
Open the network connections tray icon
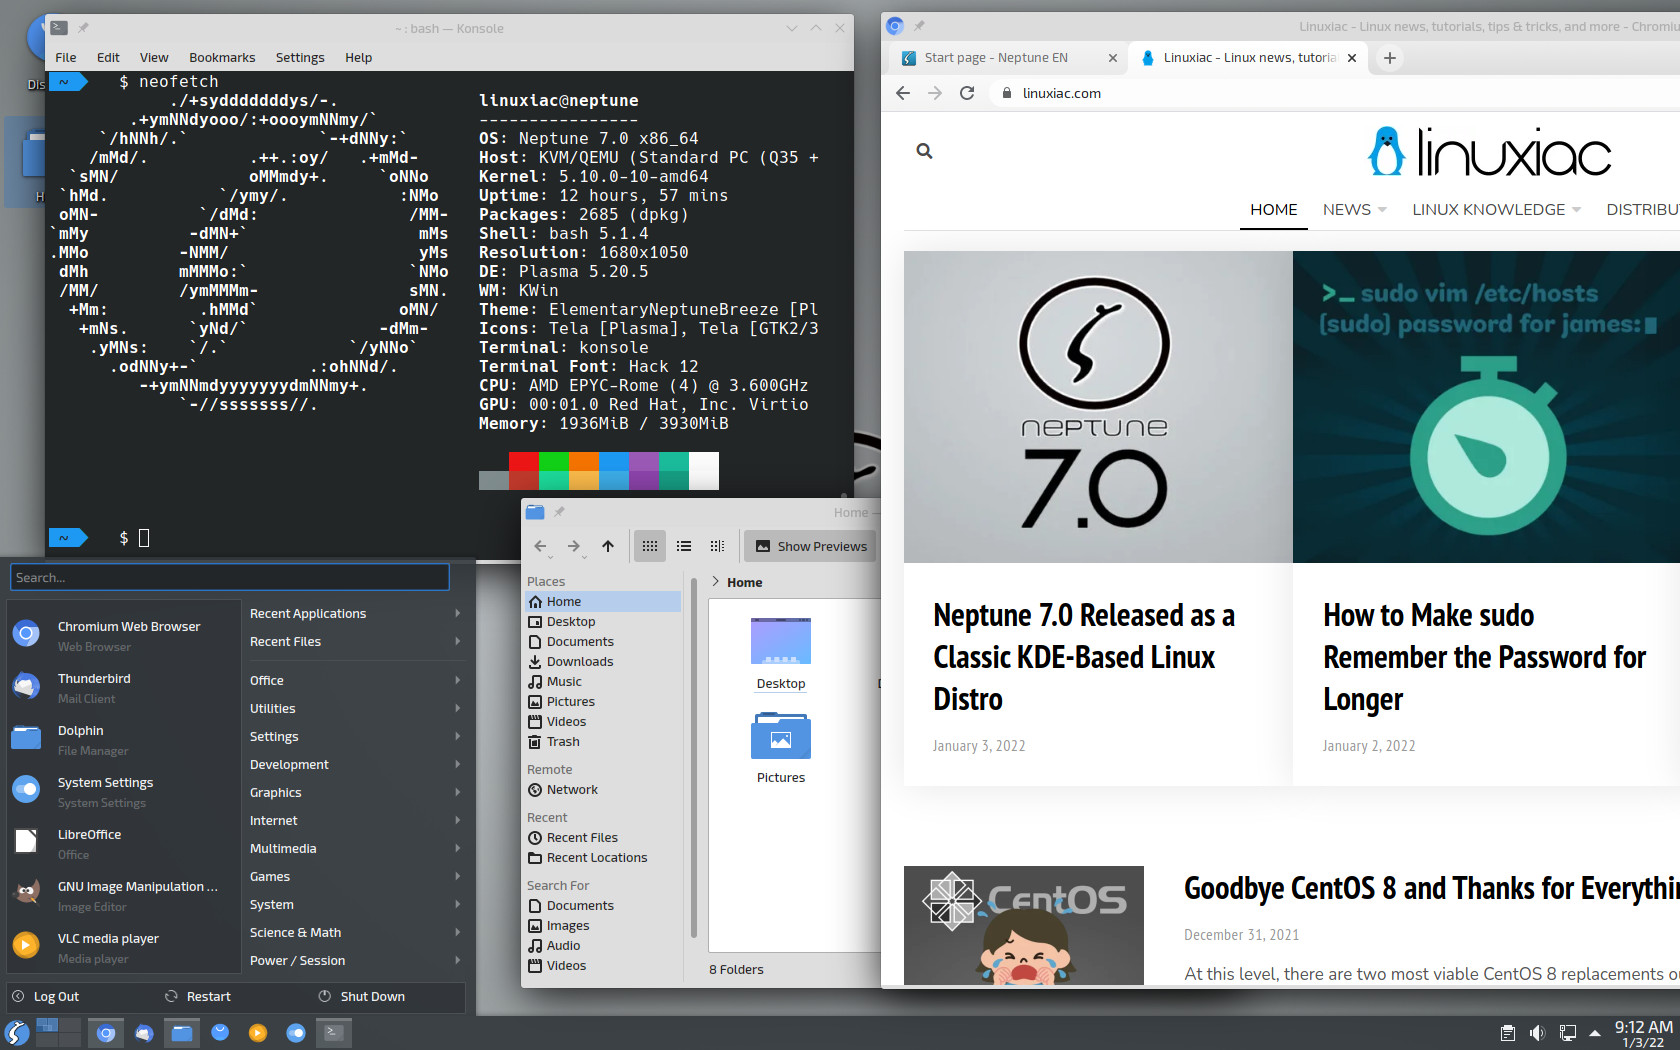(1568, 1033)
